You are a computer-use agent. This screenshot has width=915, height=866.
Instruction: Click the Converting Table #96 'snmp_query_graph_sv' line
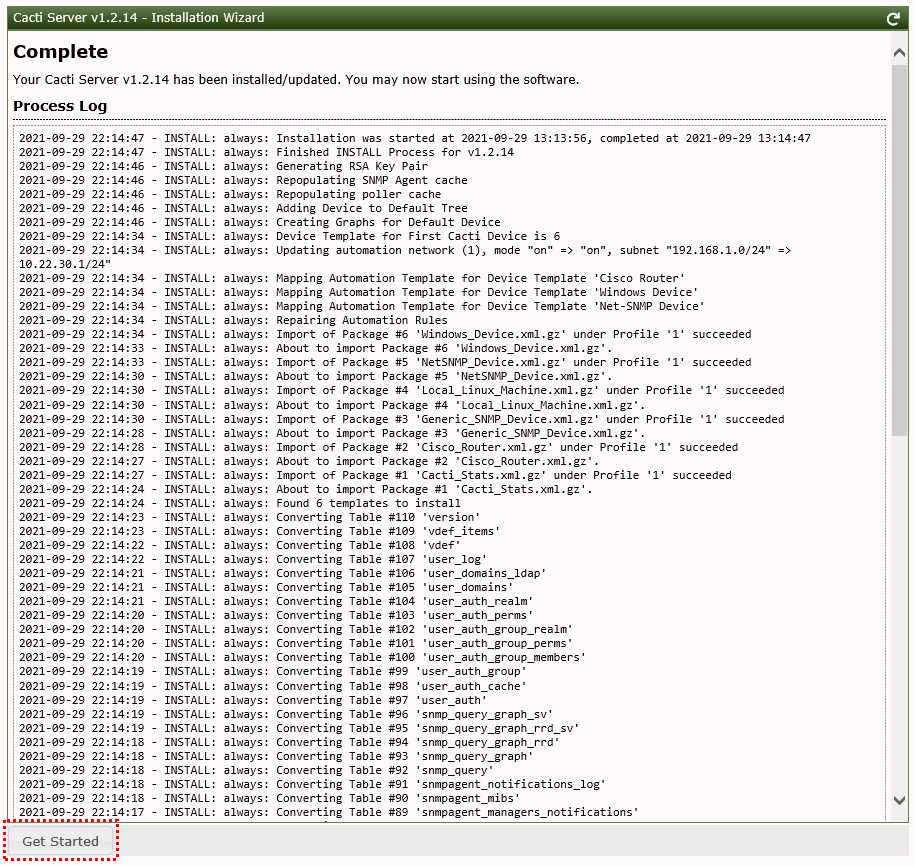(x=286, y=715)
